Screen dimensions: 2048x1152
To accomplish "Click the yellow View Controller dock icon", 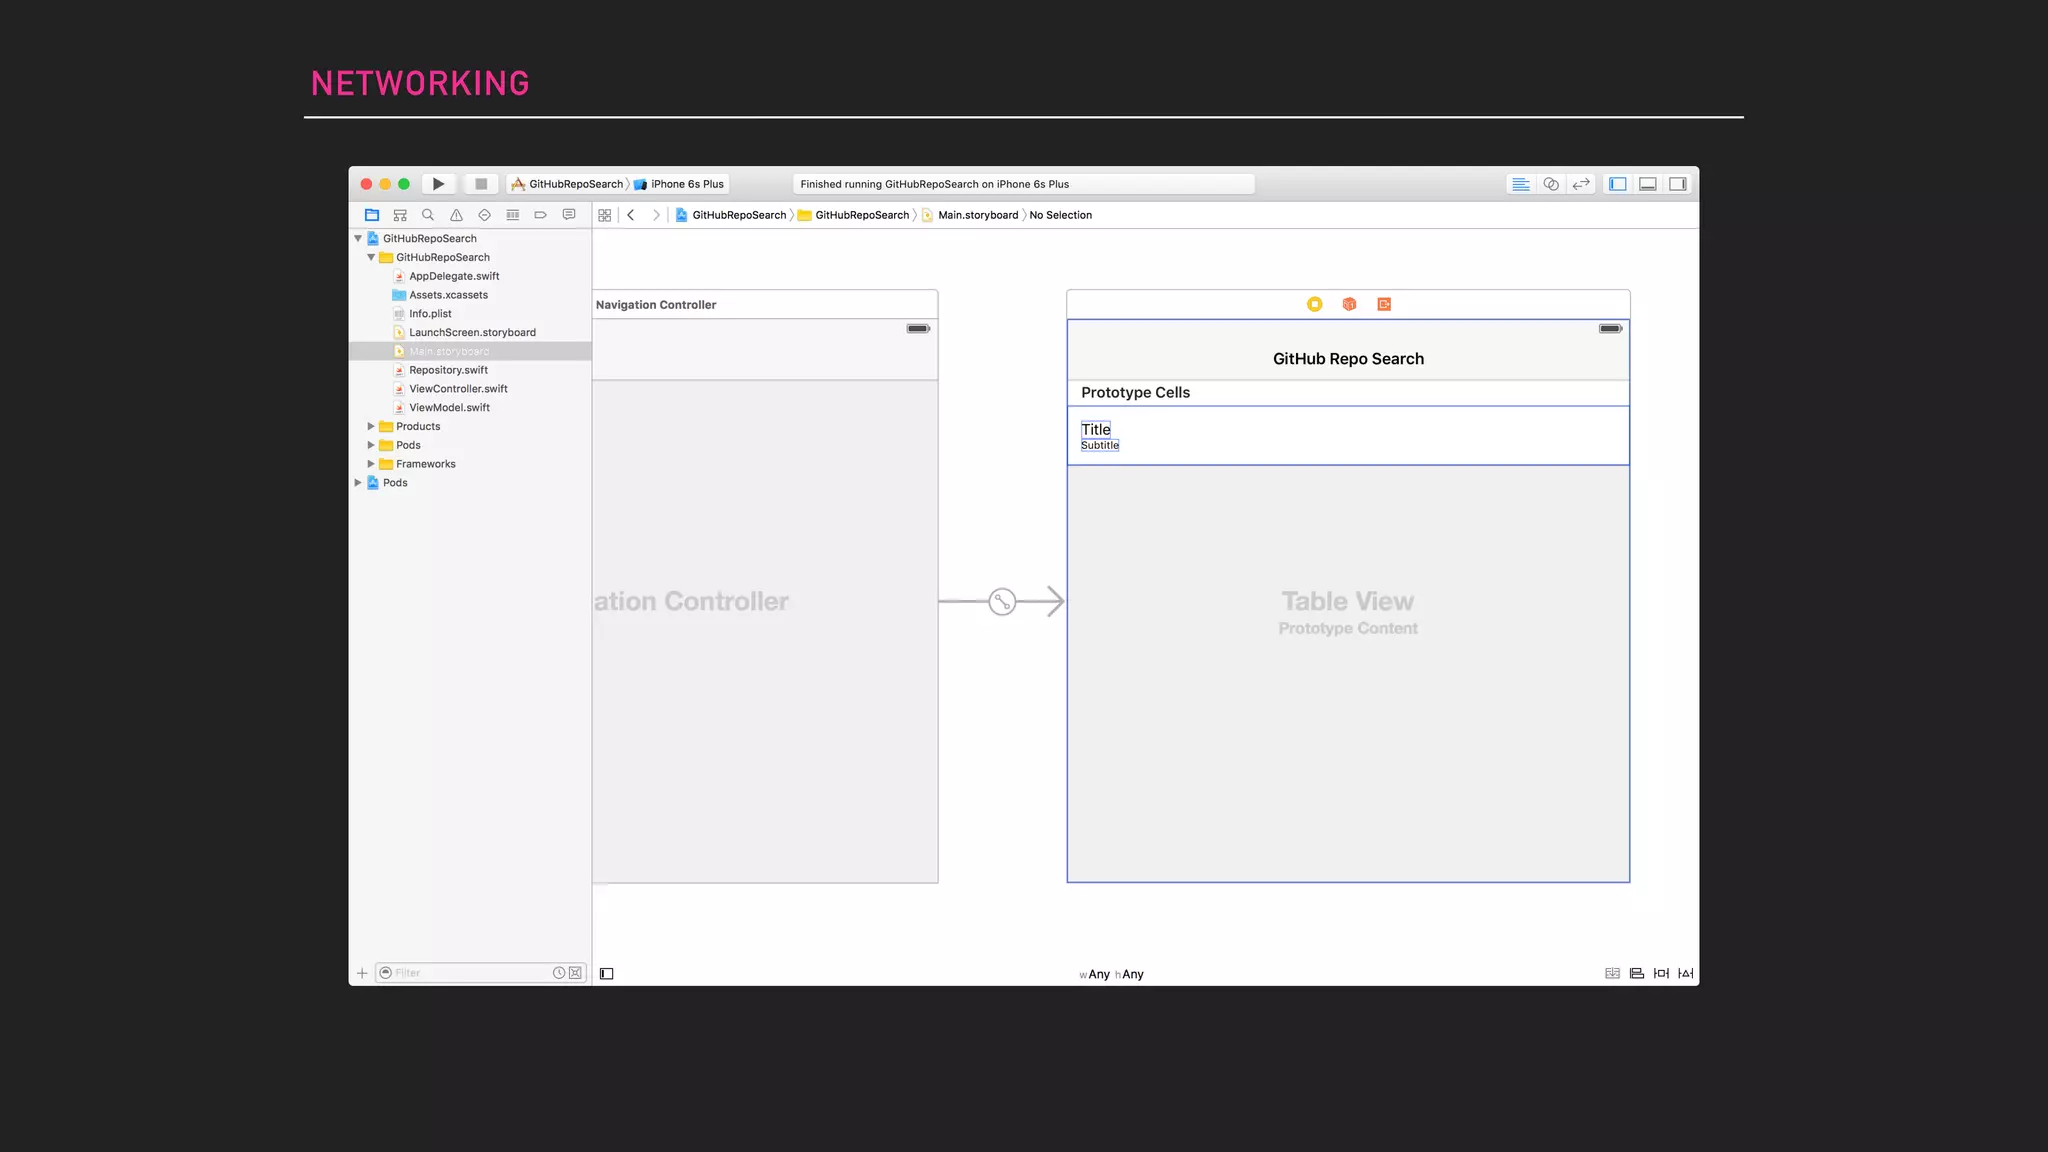I will (x=1314, y=304).
